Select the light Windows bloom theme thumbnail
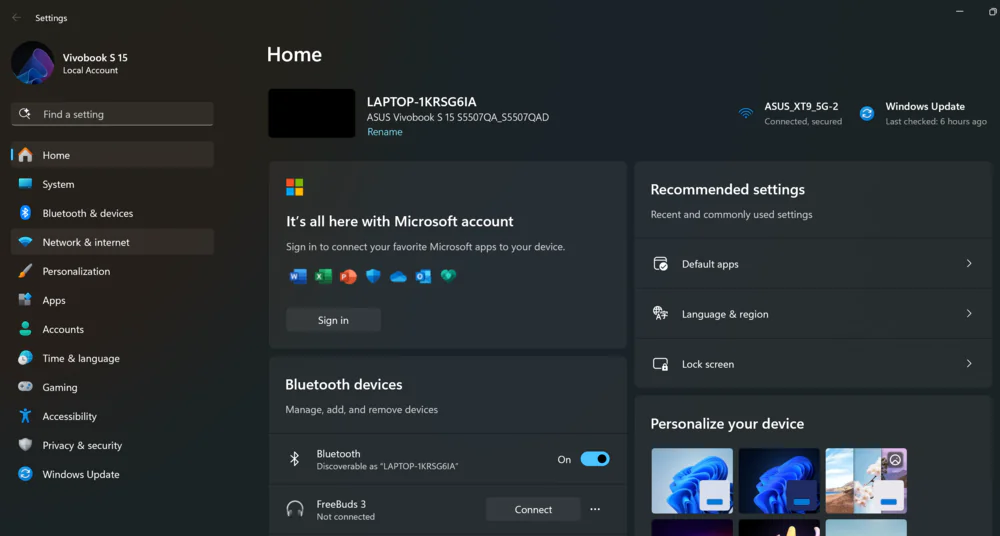1000x536 pixels. pyautogui.click(x=692, y=480)
